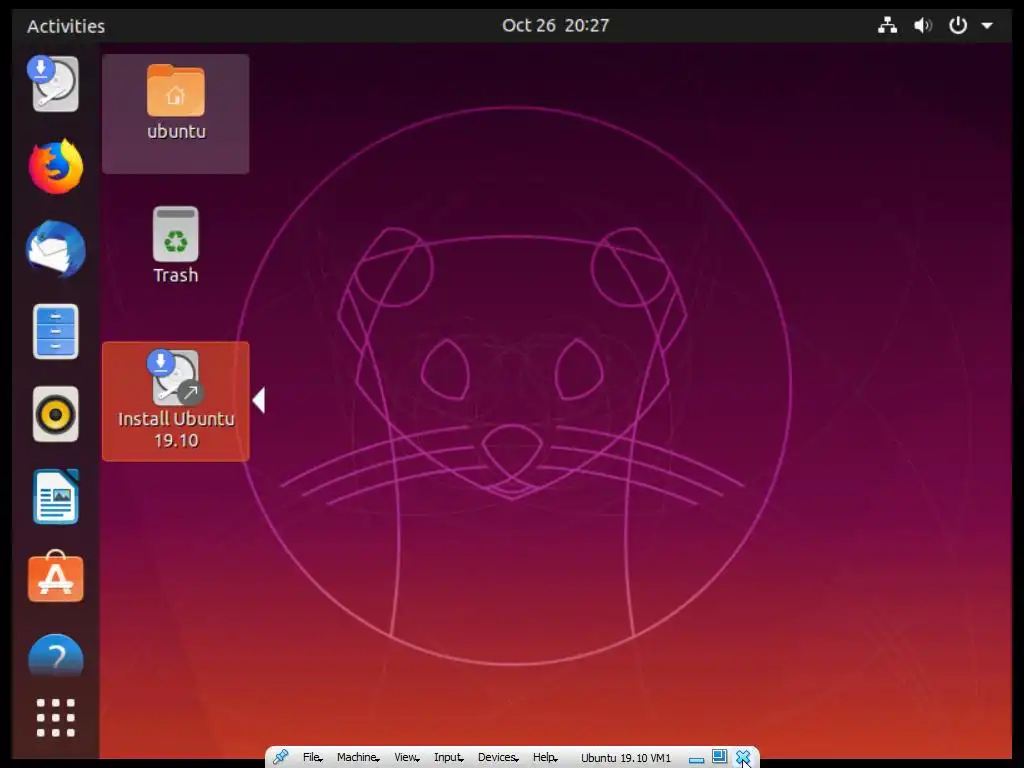The height and width of the screenshot is (768, 1024).
Task: Click the volume icon in top bar
Action: tap(923, 25)
